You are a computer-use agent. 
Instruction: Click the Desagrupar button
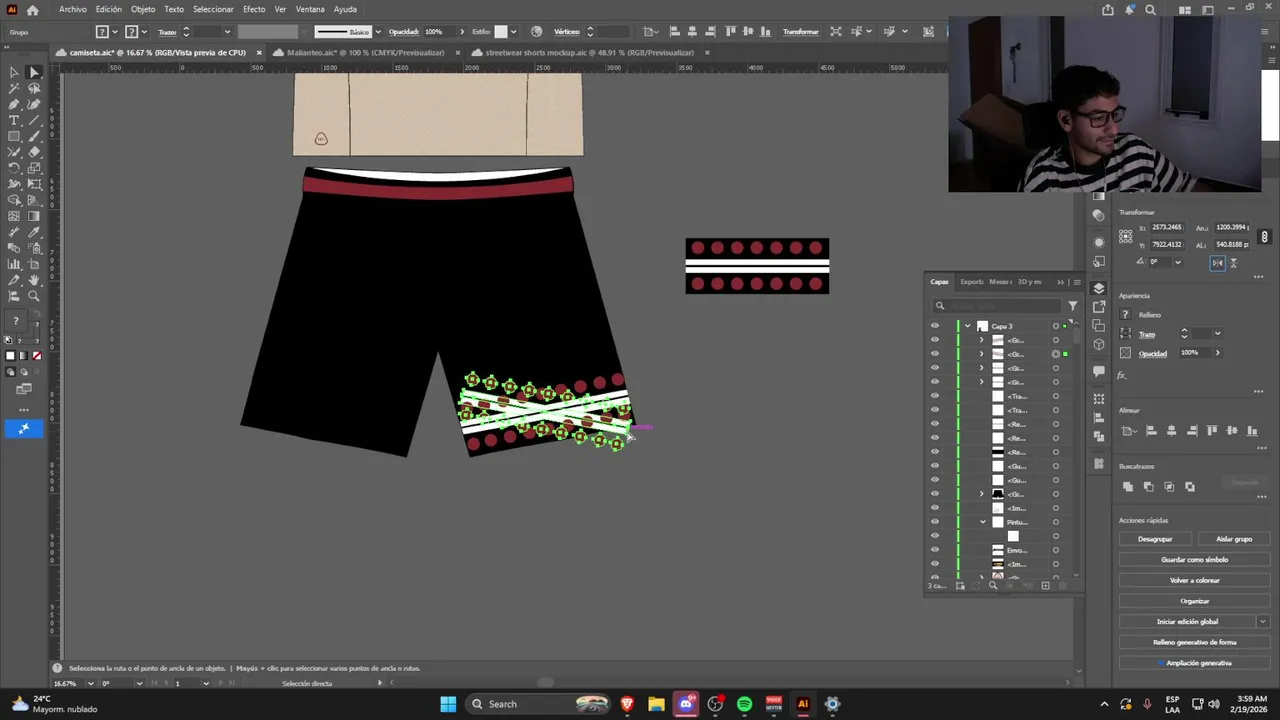point(1155,539)
